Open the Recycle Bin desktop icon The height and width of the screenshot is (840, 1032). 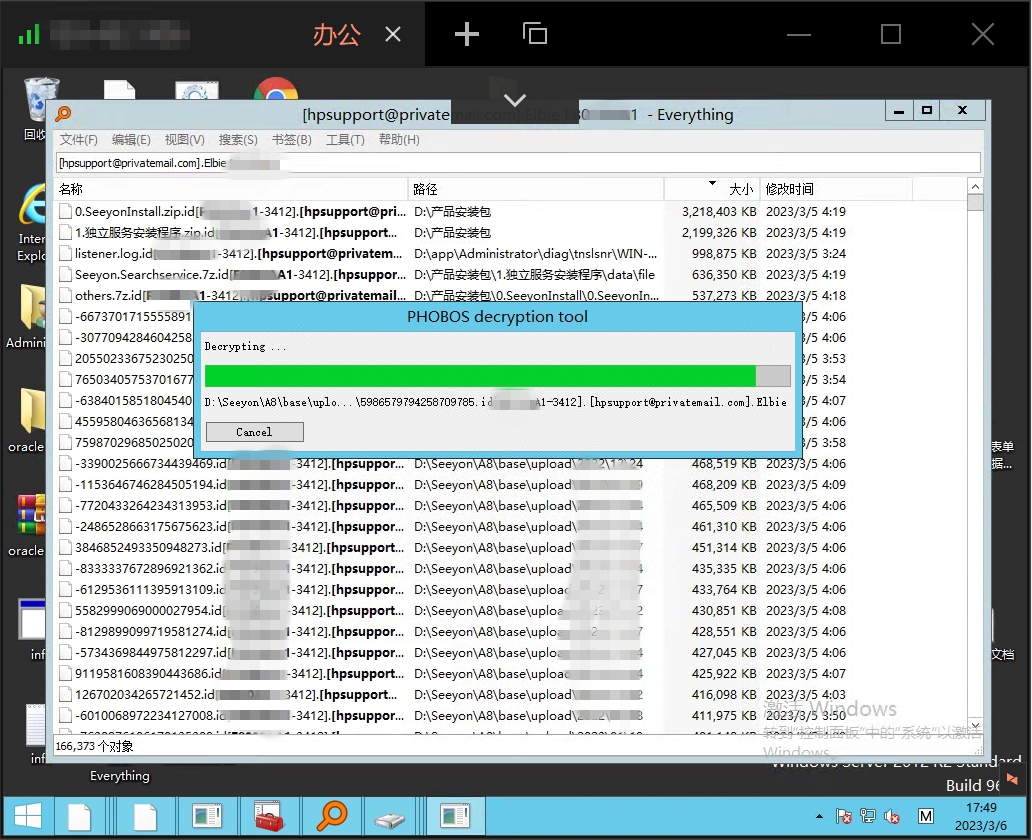point(38,109)
